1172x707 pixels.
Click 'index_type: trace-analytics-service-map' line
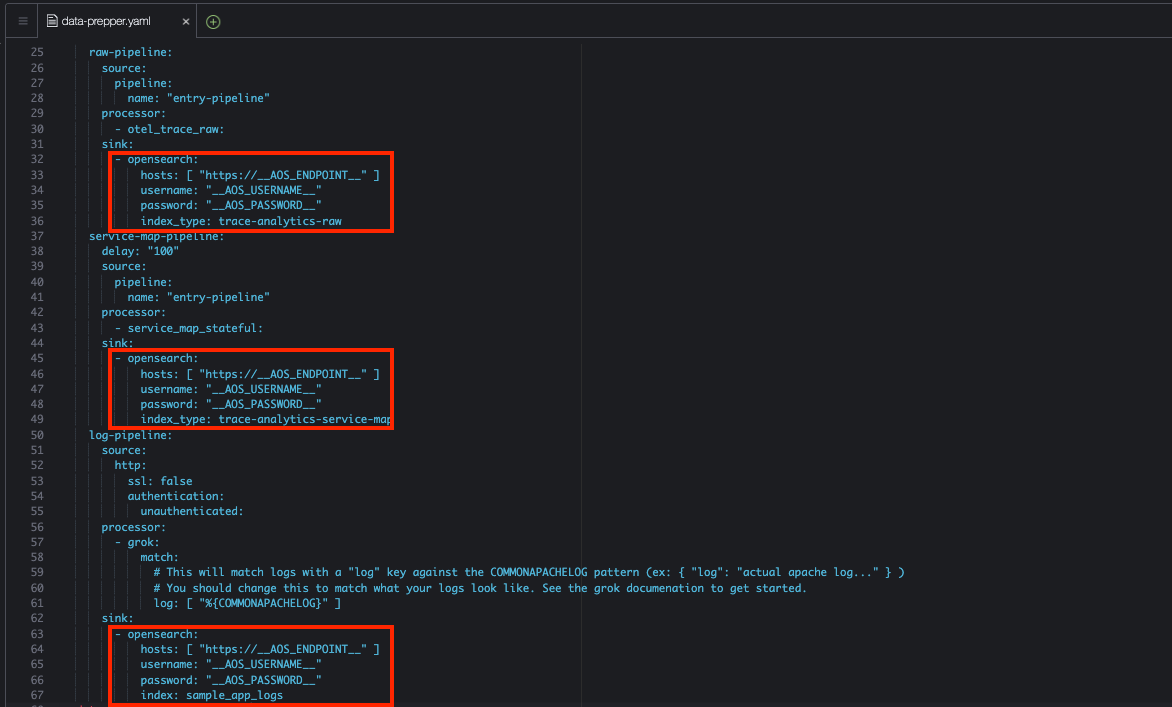pyautogui.click(x=265, y=419)
